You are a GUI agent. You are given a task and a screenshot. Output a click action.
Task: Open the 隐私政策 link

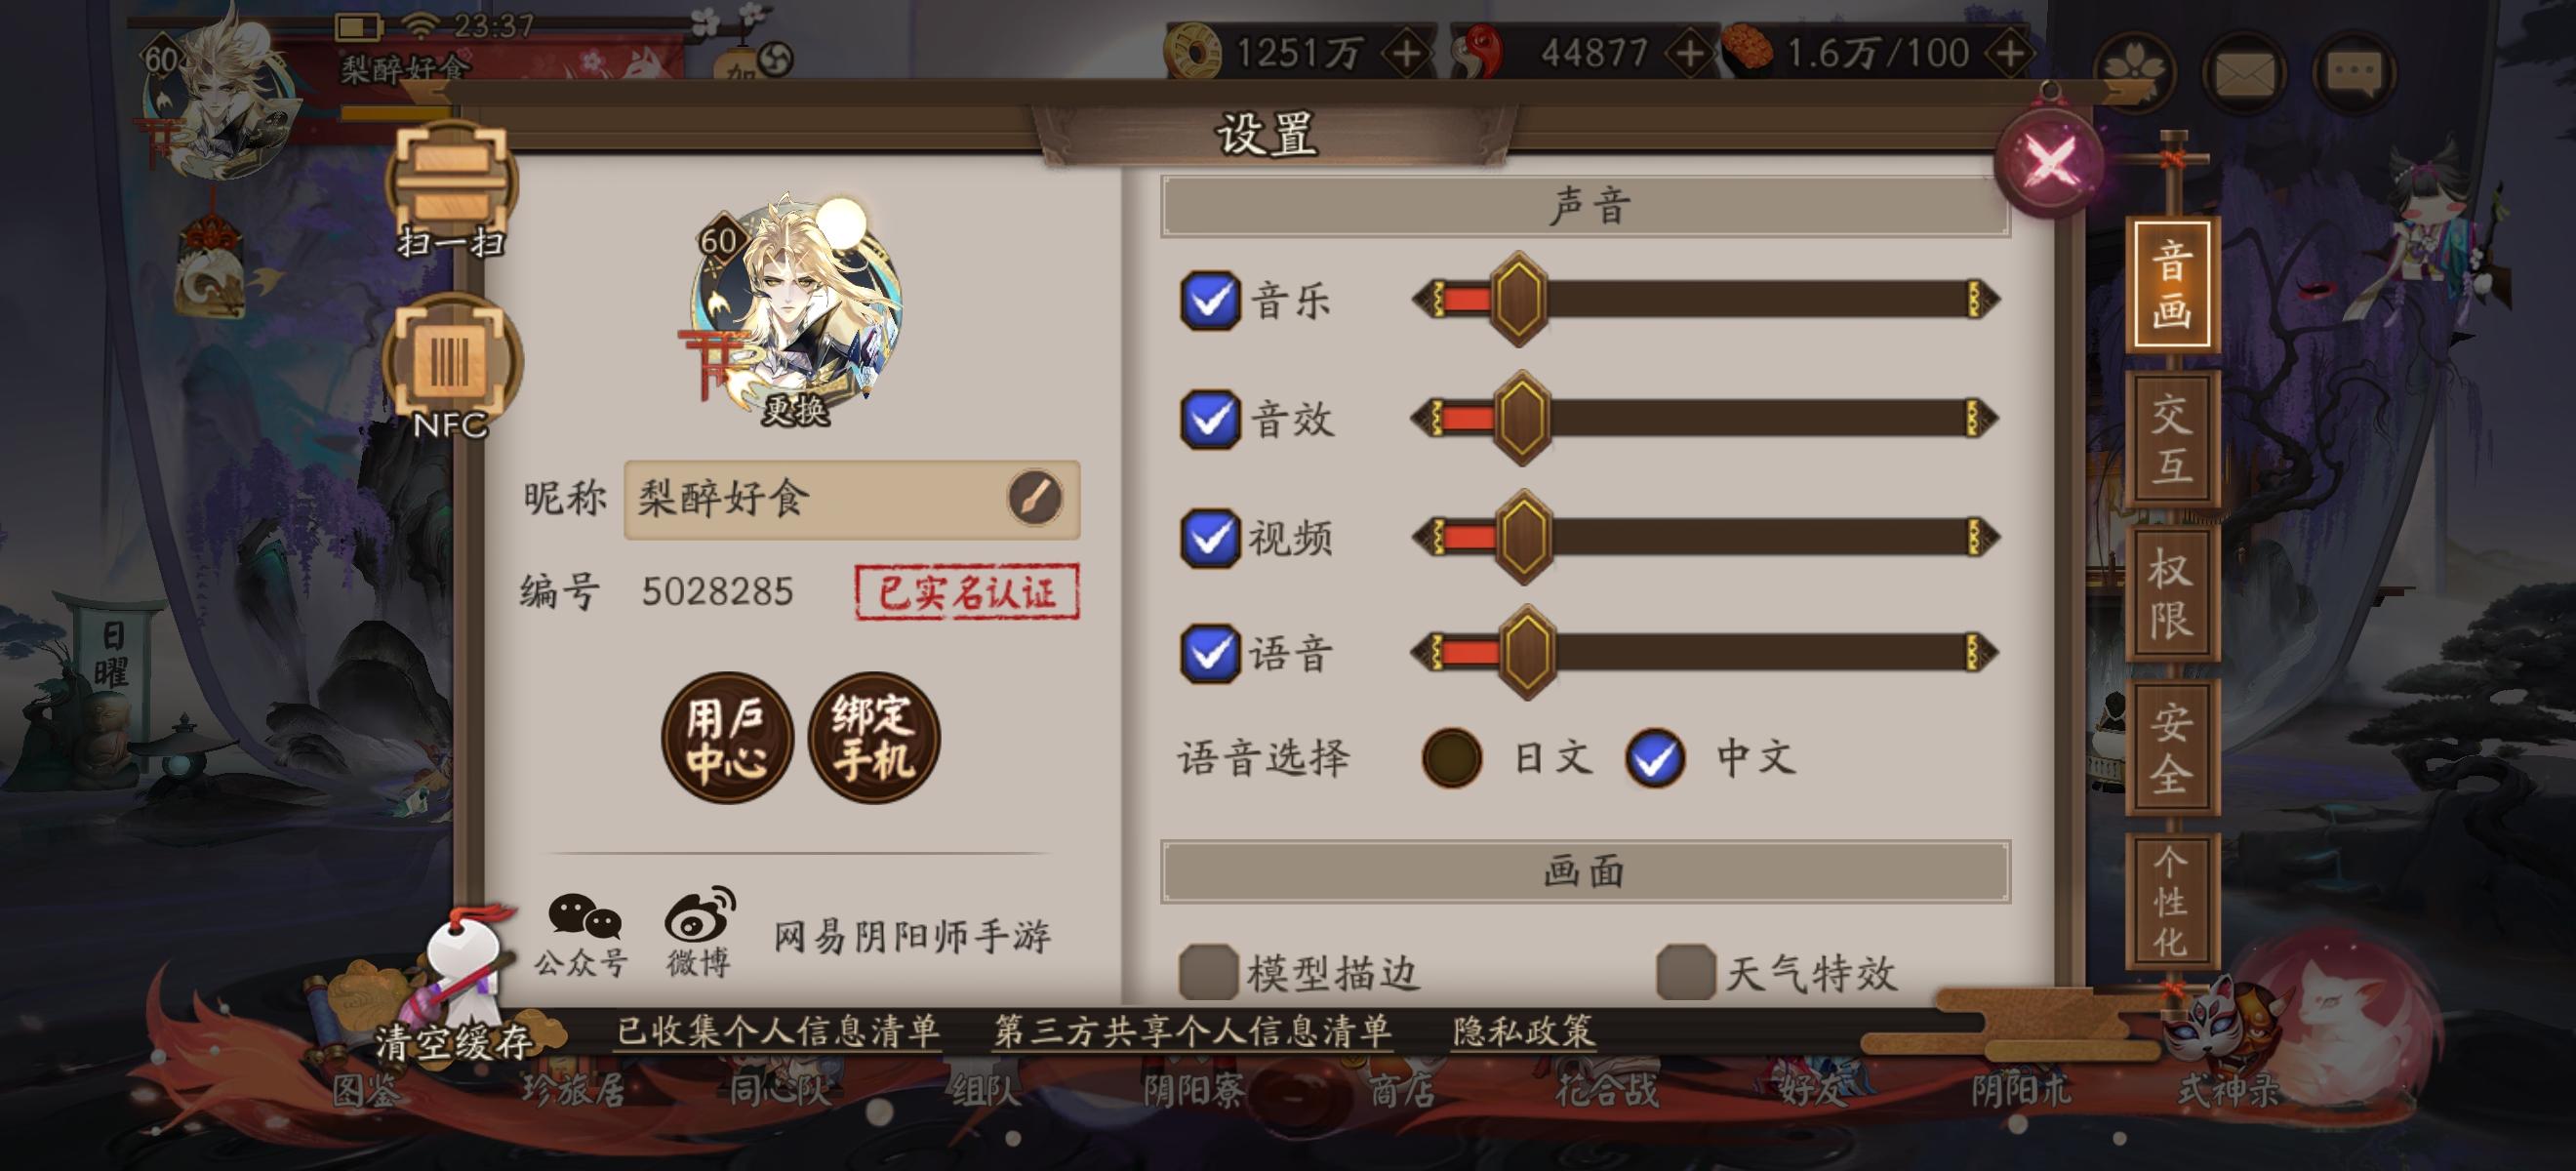coord(1523,1031)
